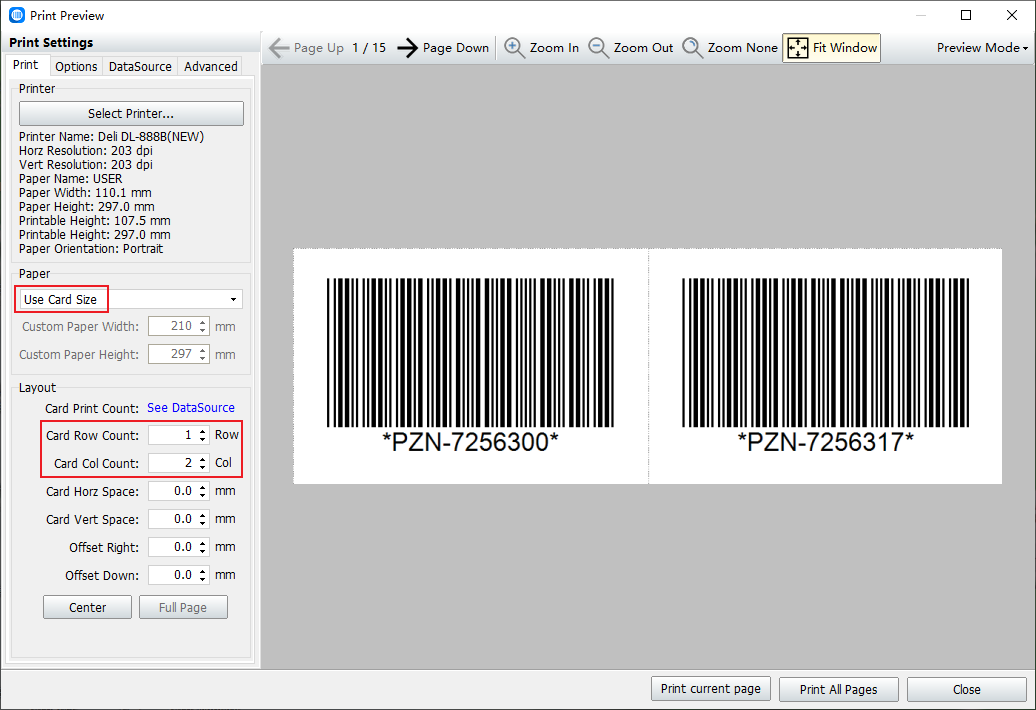Click the Page Up arrow icon
Screen dimensions: 1036x710
click(x=279, y=48)
